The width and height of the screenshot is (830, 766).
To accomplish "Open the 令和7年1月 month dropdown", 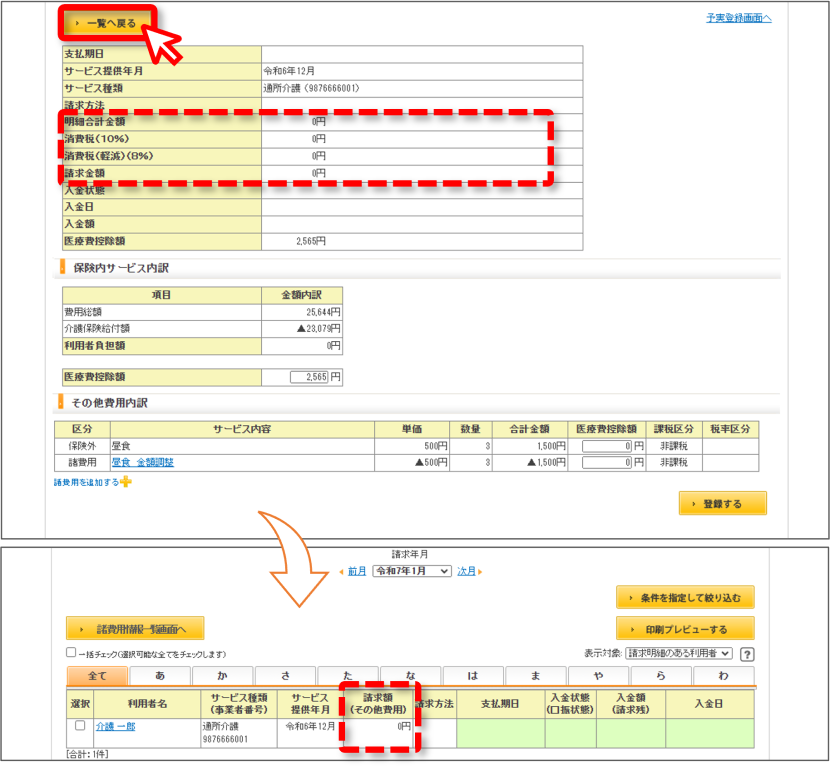I will [412, 571].
